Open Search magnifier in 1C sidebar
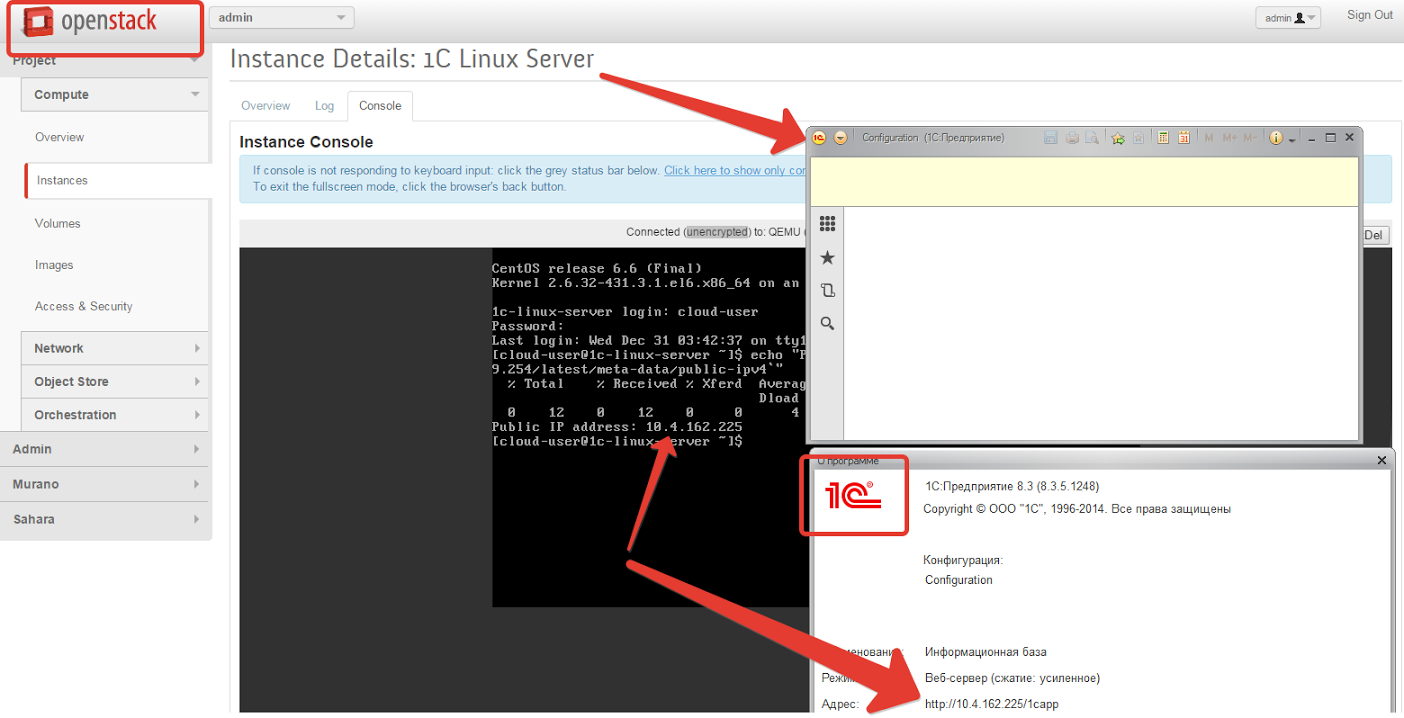1404x718 pixels. 827,324
